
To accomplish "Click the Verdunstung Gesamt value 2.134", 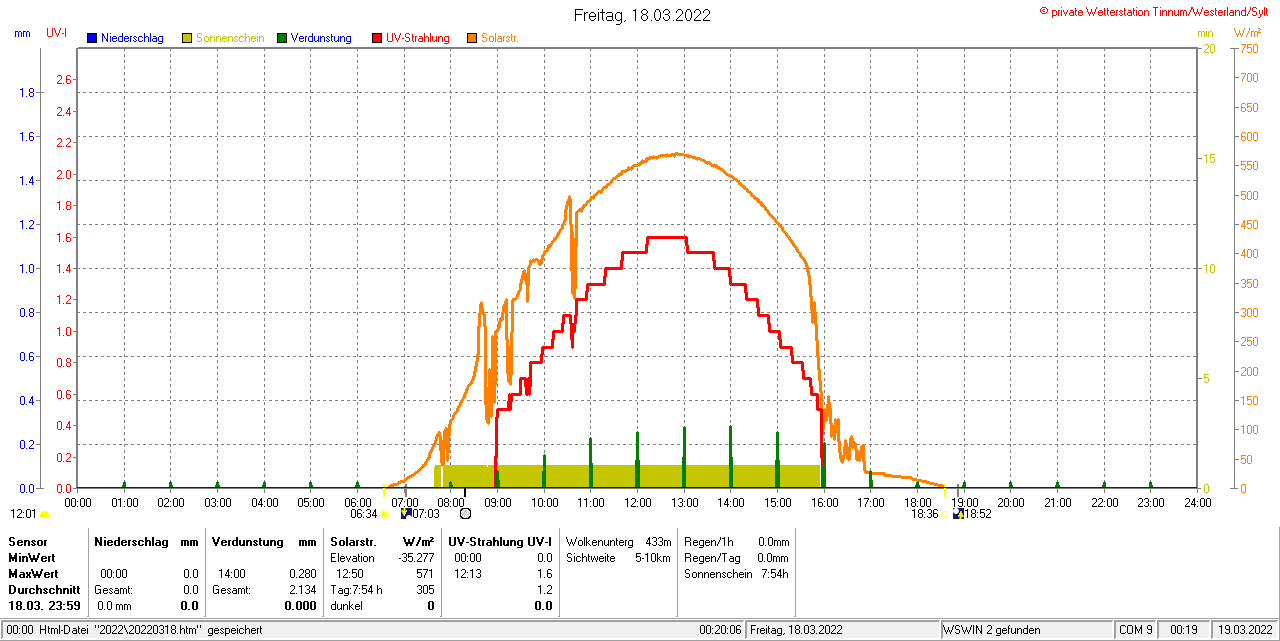I will pos(303,590).
